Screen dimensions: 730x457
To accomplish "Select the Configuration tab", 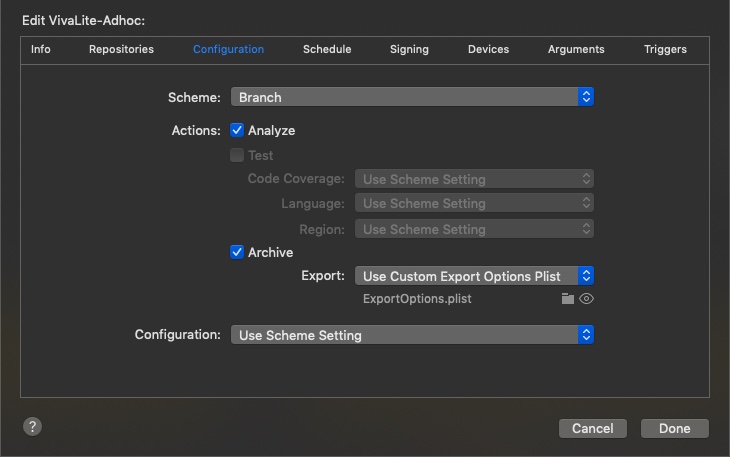I will (228, 49).
